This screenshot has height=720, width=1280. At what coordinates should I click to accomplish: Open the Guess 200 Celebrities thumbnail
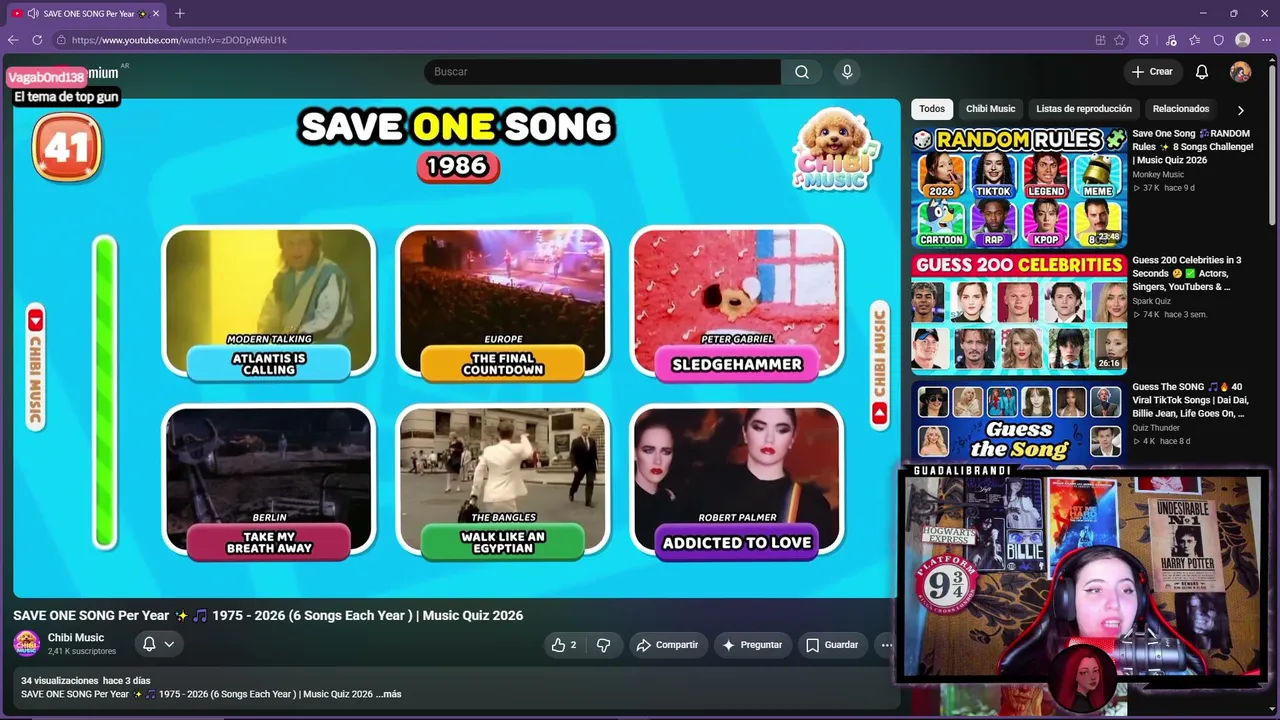(x=1019, y=313)
